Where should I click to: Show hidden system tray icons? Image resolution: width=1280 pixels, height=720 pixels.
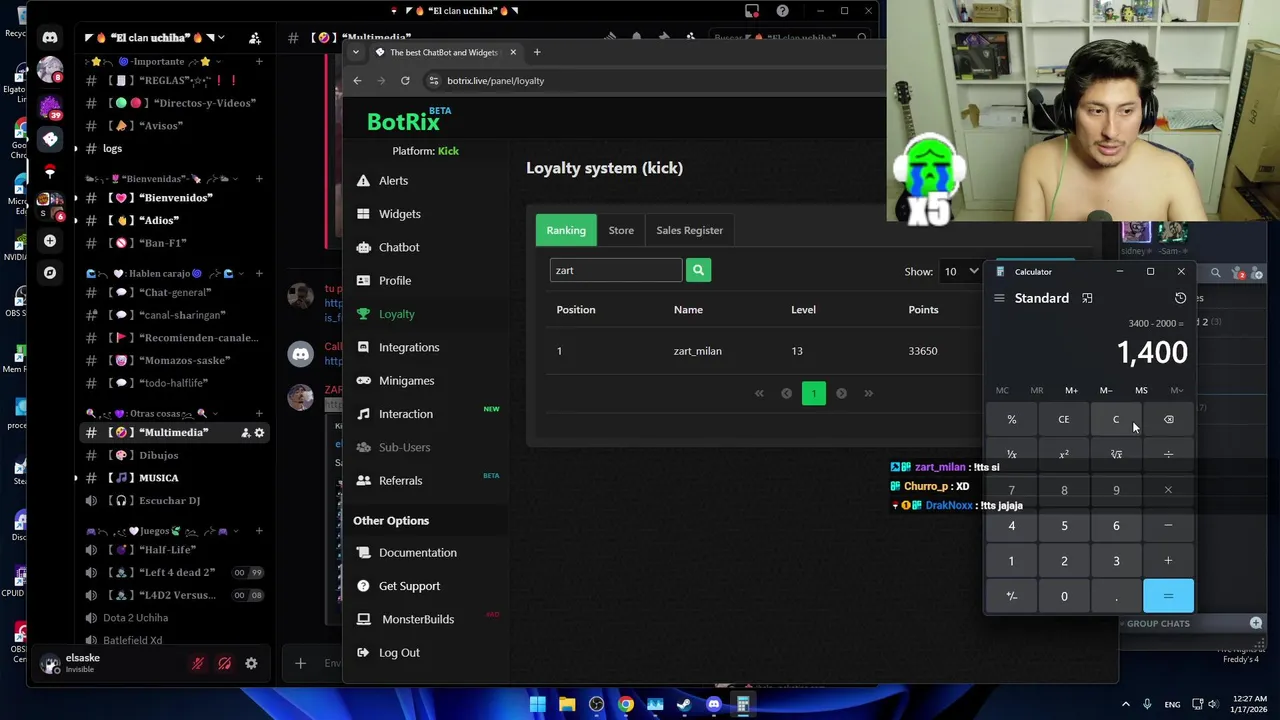[1126, 704]
